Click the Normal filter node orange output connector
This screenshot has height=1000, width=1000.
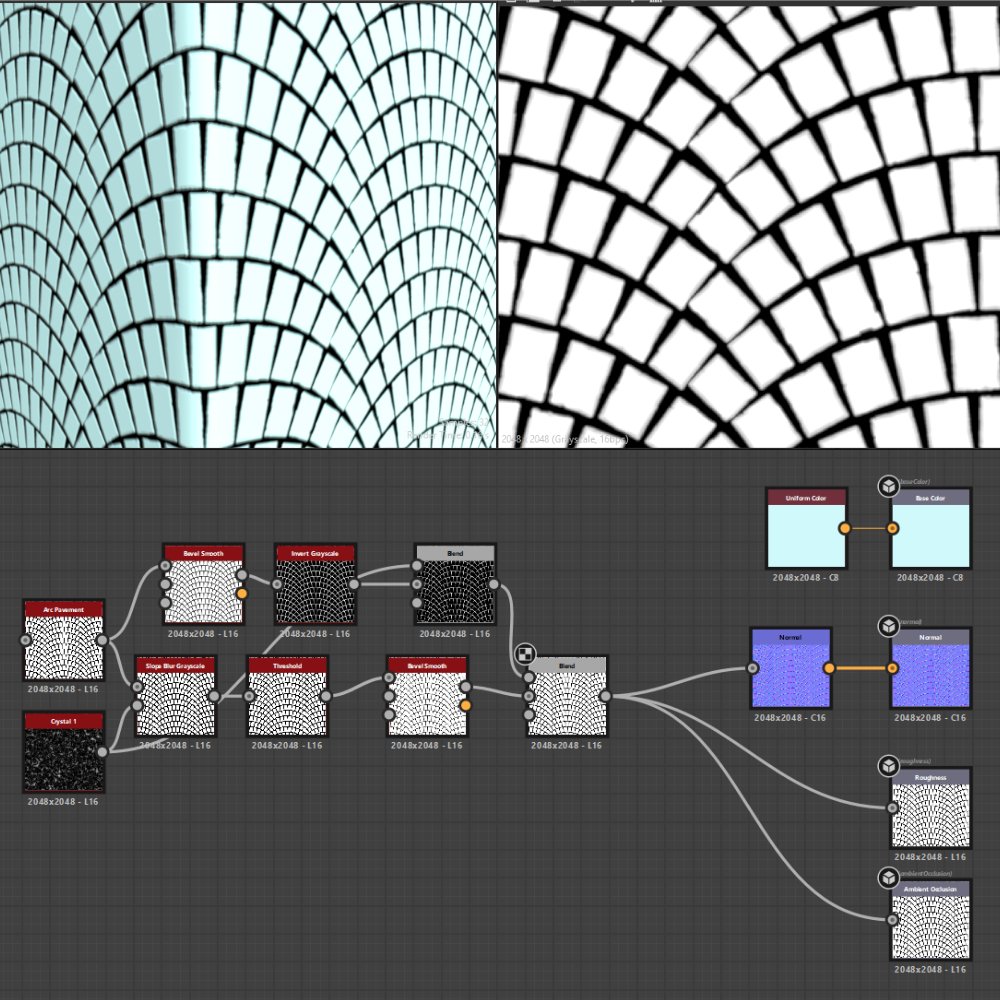tap(829, 668)
